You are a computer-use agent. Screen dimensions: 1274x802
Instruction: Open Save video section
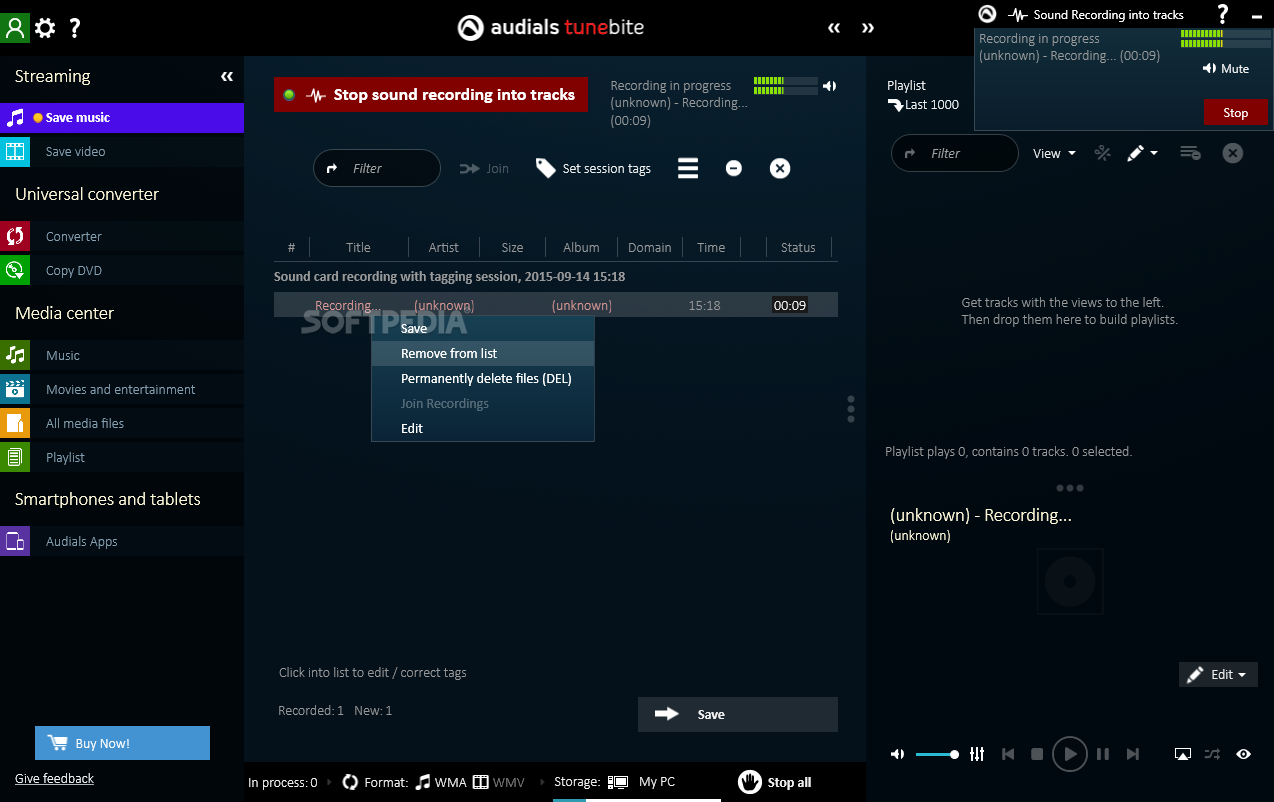[x=122, y=152]
